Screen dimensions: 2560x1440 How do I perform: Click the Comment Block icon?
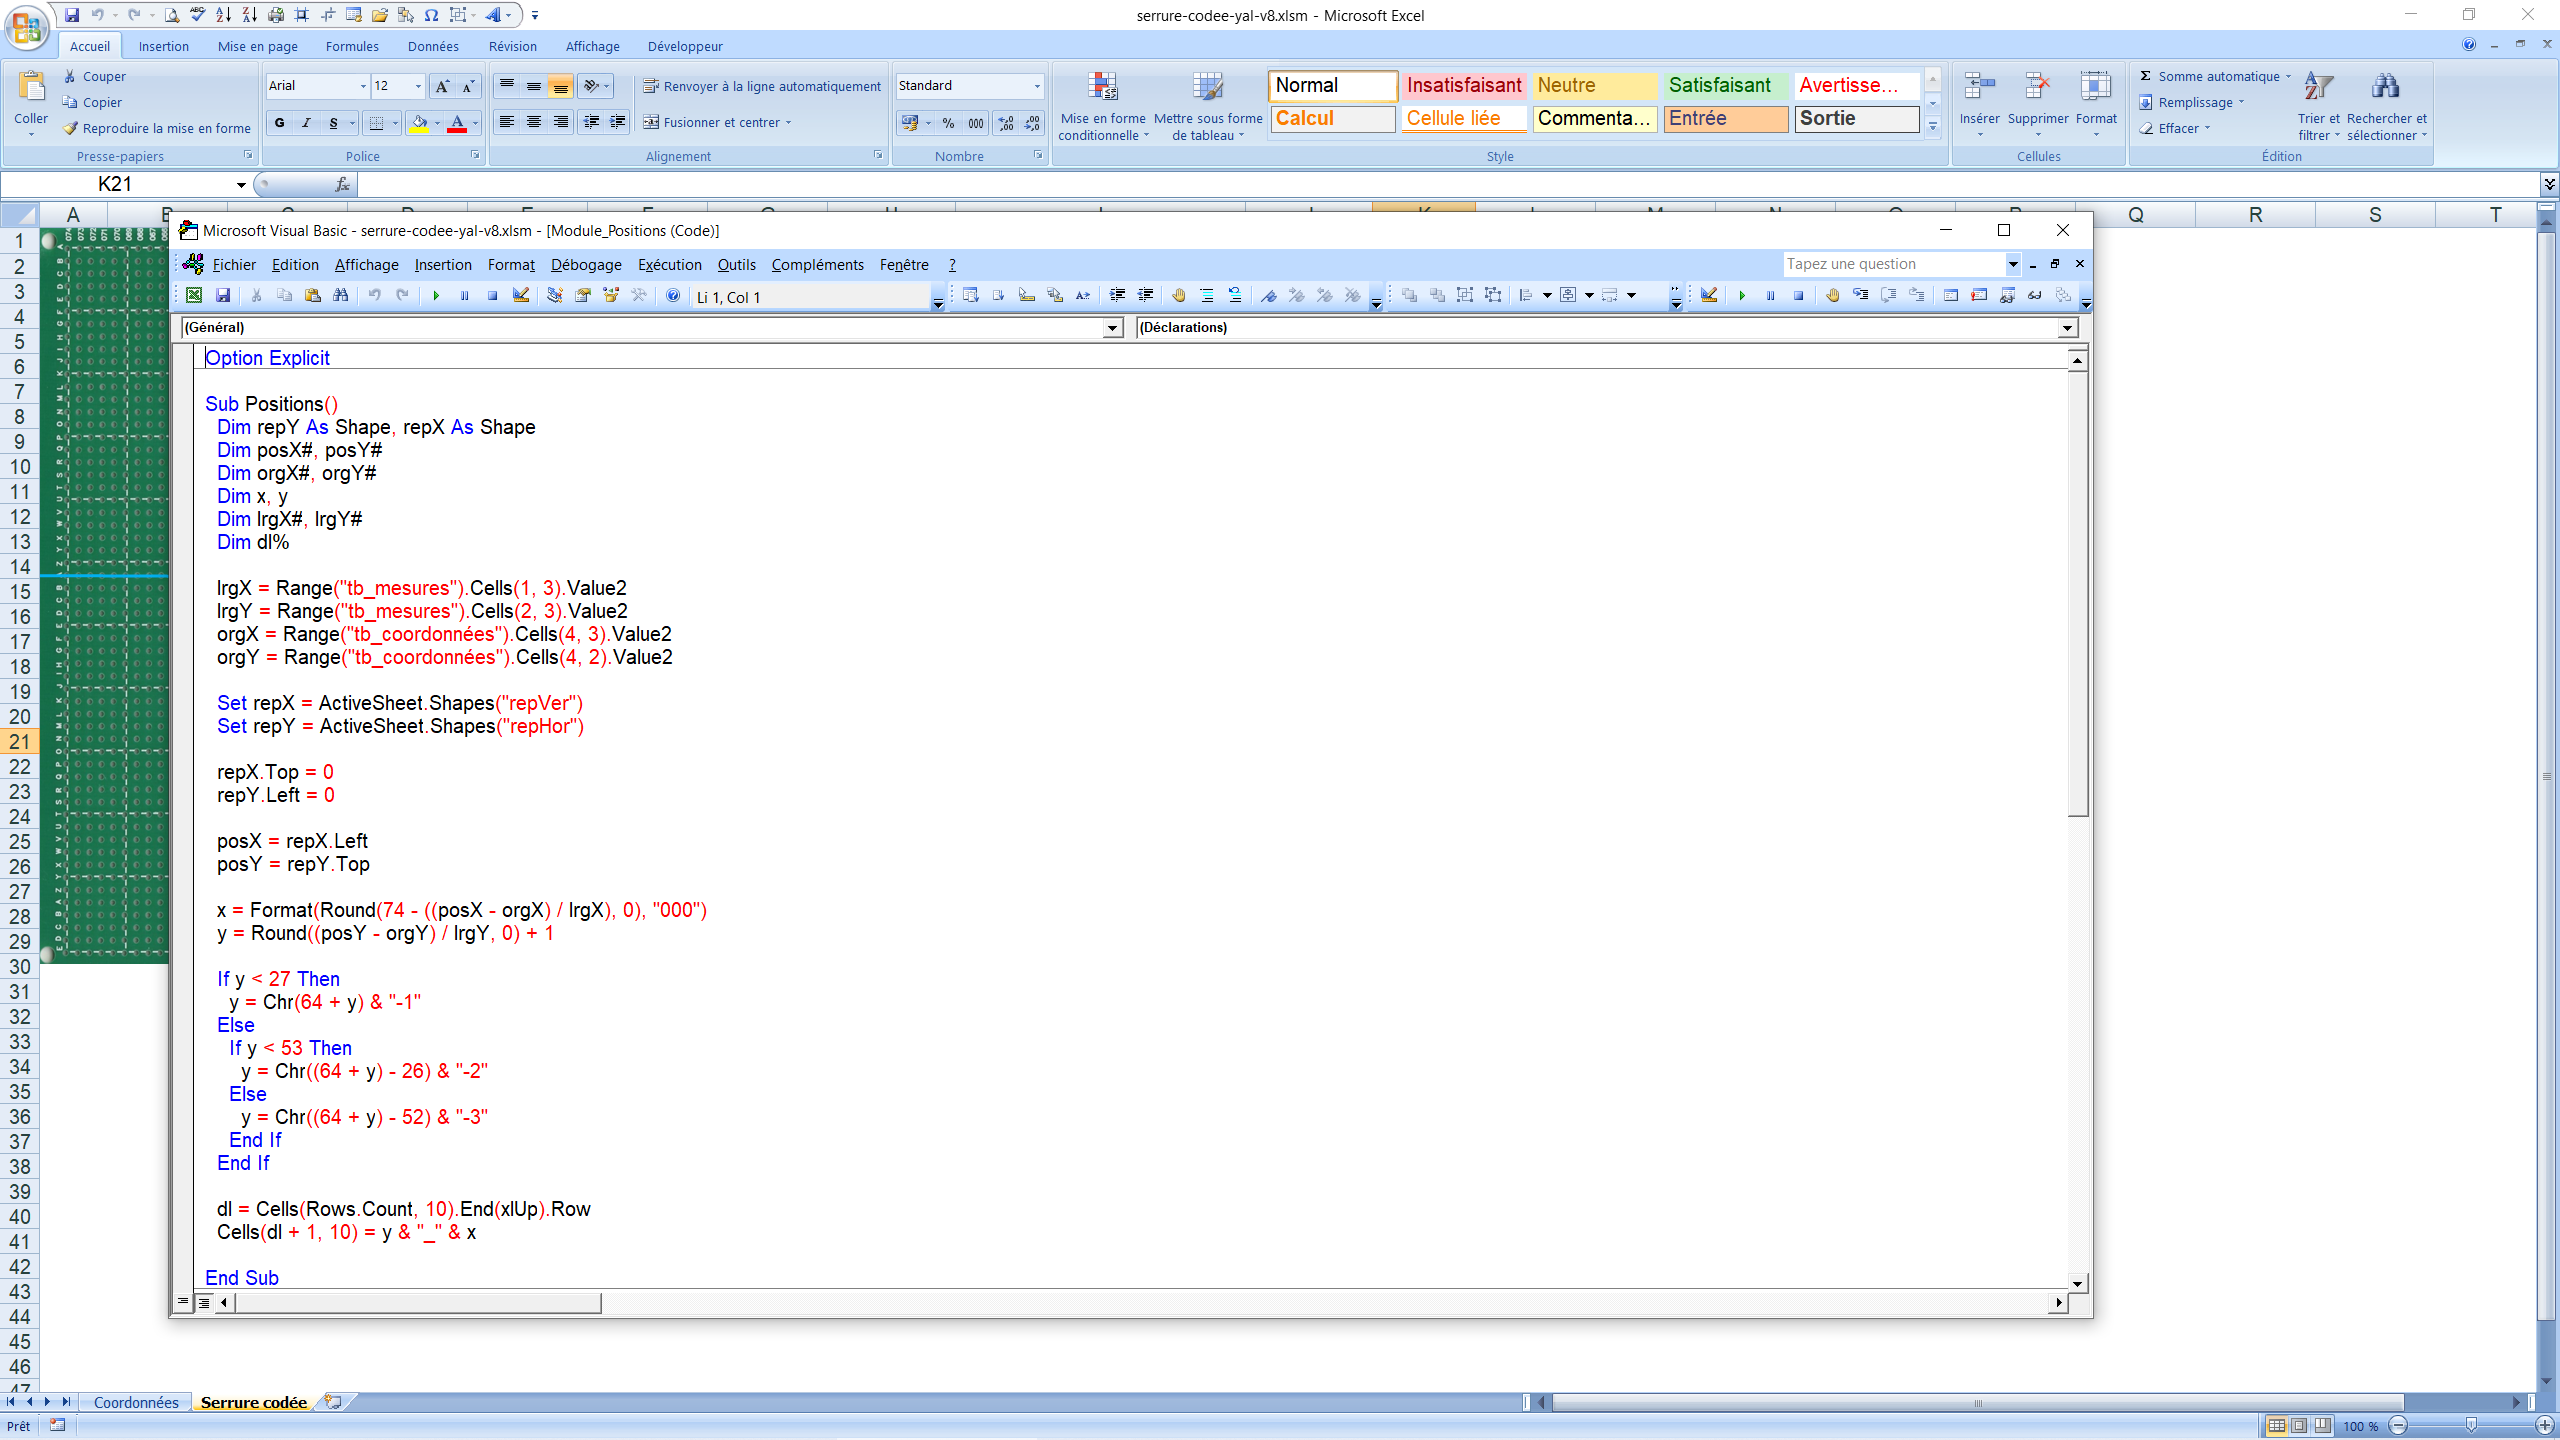pyautogui.click(x=1207, y=296)
